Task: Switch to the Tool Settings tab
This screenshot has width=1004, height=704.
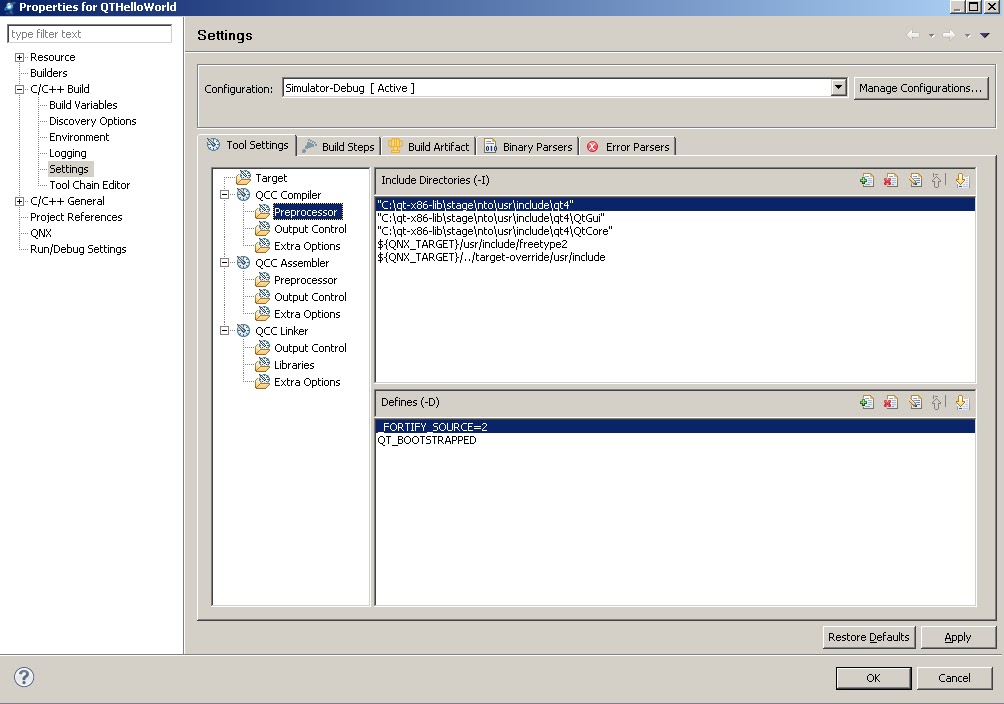Action: tap(247, 145)
